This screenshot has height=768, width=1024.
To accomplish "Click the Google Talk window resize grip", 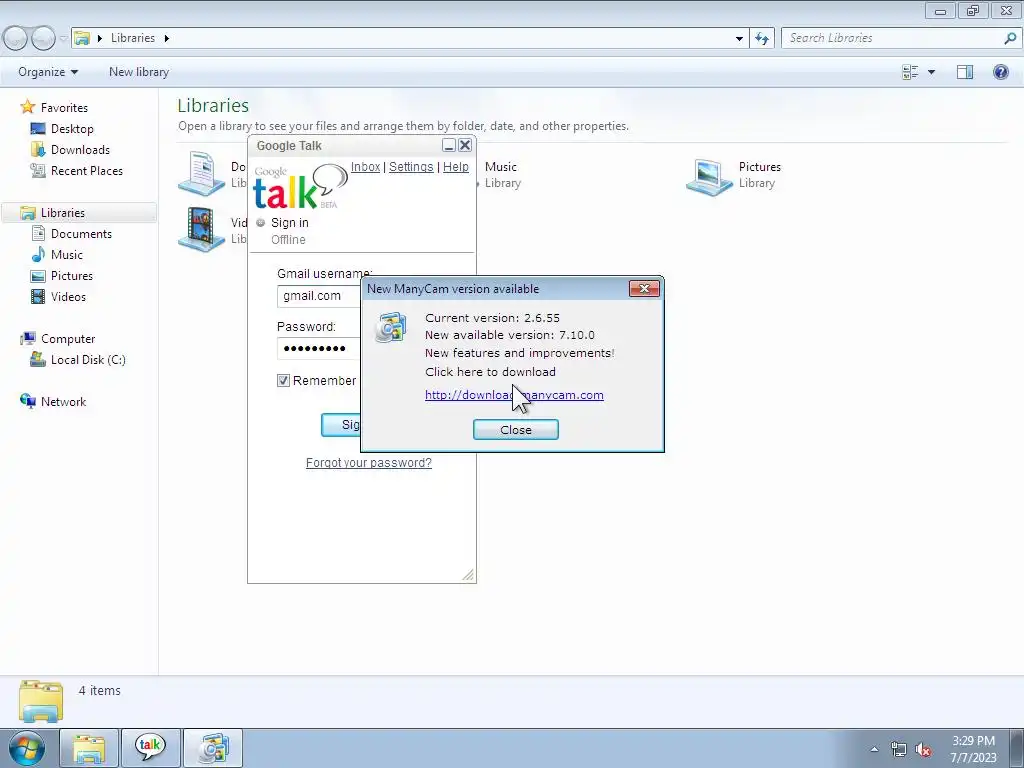I will 468,575.
